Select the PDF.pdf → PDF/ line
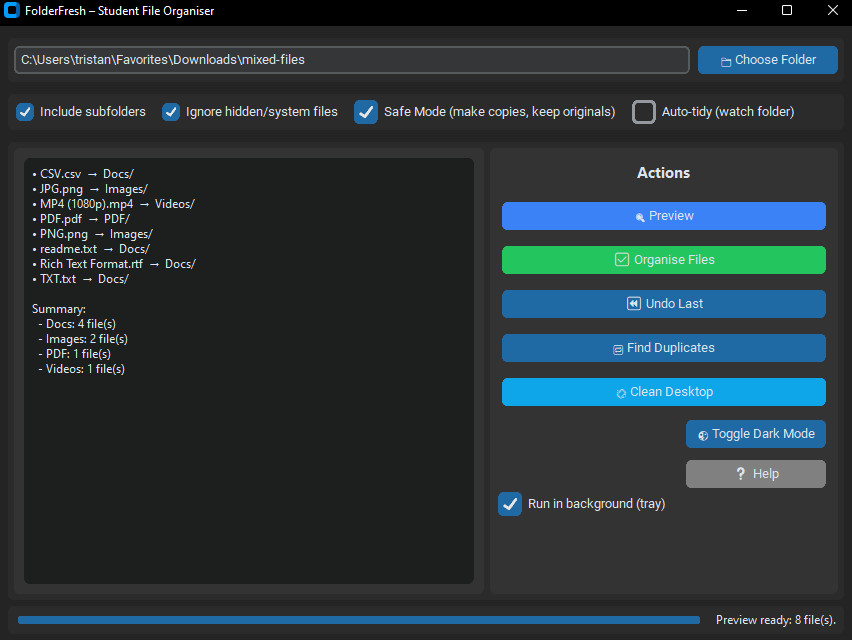The height and width of the screenshot is (640, 852). pos(81,219)
